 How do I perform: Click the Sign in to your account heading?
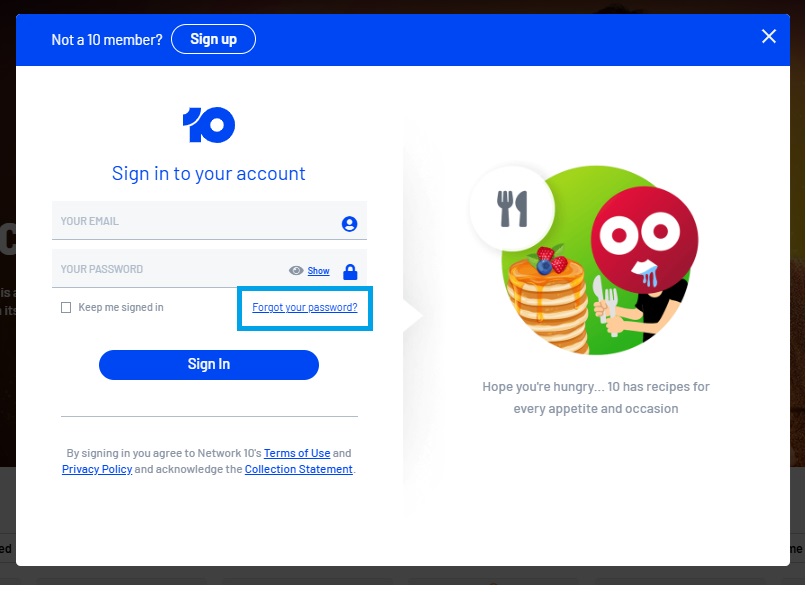[x=209, y=174]
